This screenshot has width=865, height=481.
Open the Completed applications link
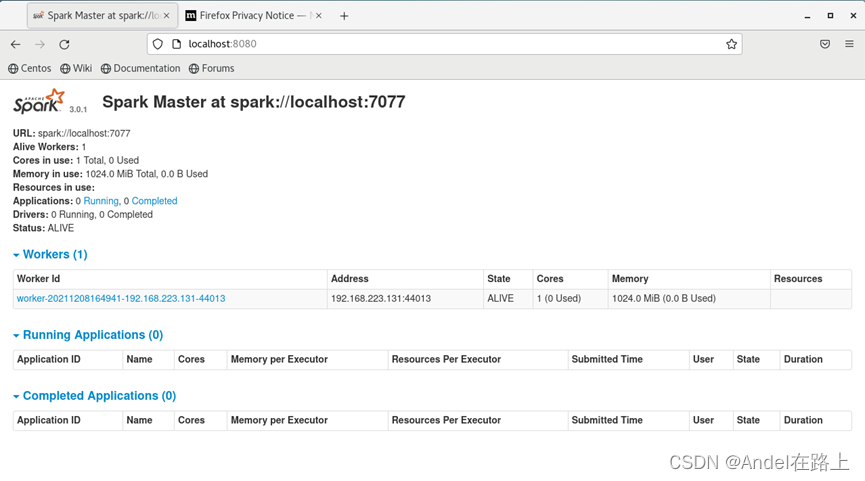click(154, 201)
